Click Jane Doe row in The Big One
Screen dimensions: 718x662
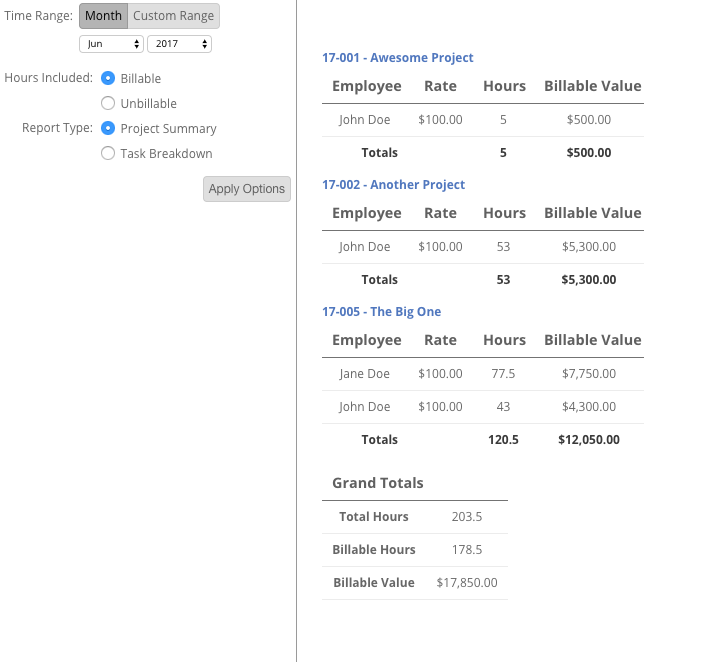pos(483,374)
